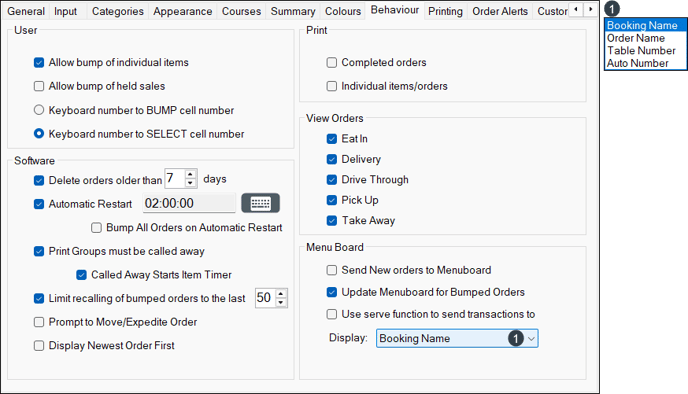688x394 pixels.
Task: Switch to the Order Alerts tab
Action: 500,11
